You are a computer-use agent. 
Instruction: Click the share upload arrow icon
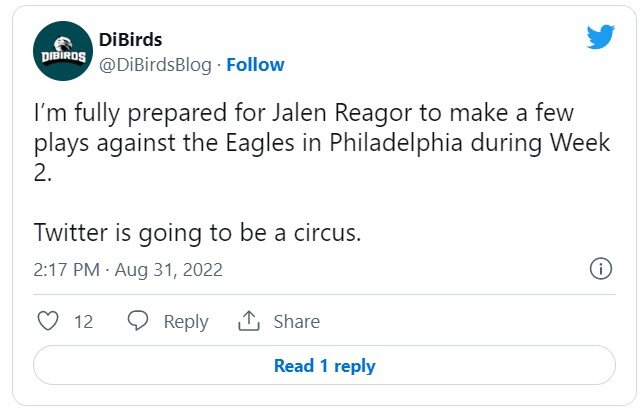coord(248,321)
